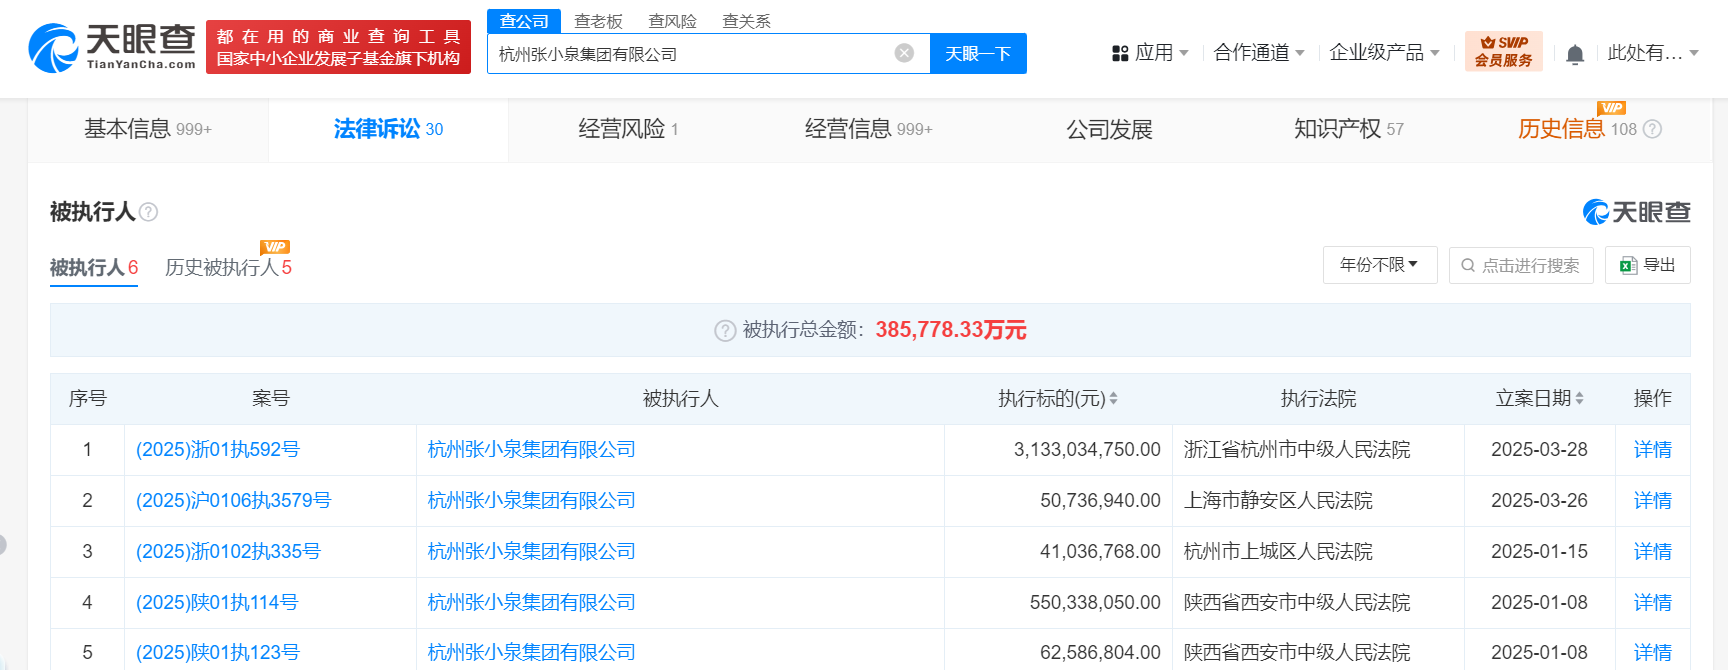Open SVIP member services badge

(x=1504, y=51)
